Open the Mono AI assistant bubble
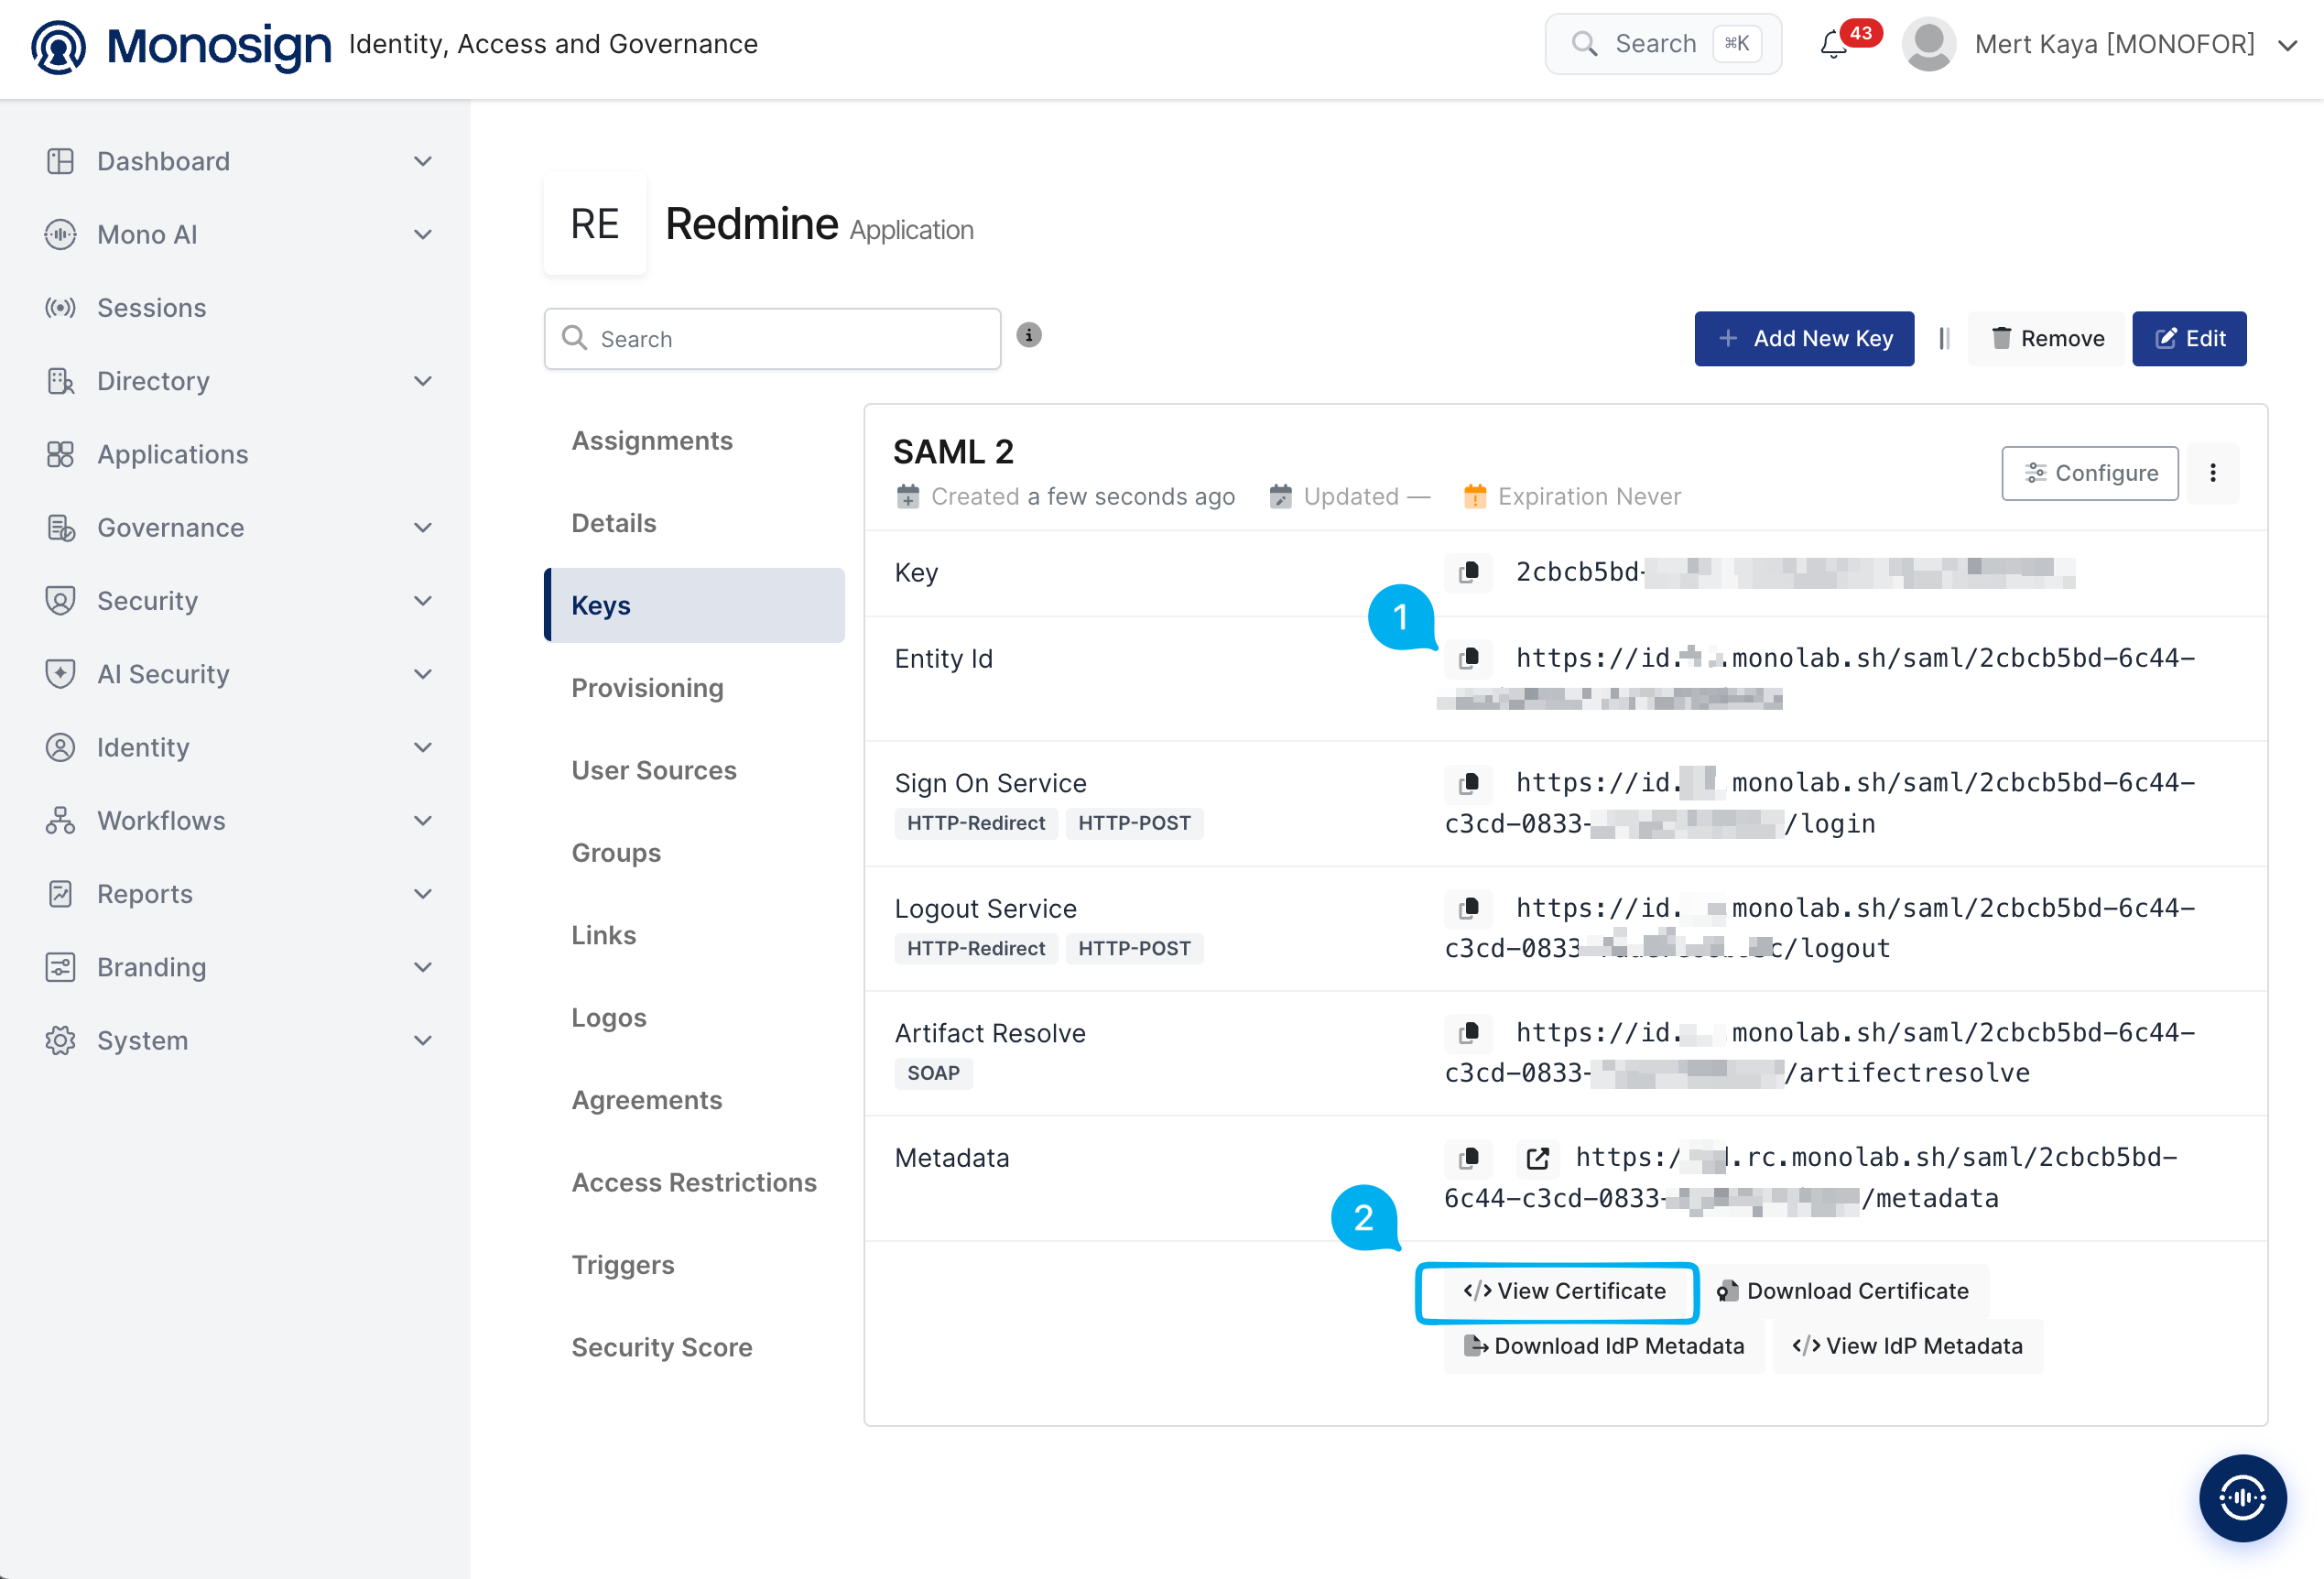The width and height of the screenshot is (2324, 1579). pyautogui.click(x=2242, y=1497)
